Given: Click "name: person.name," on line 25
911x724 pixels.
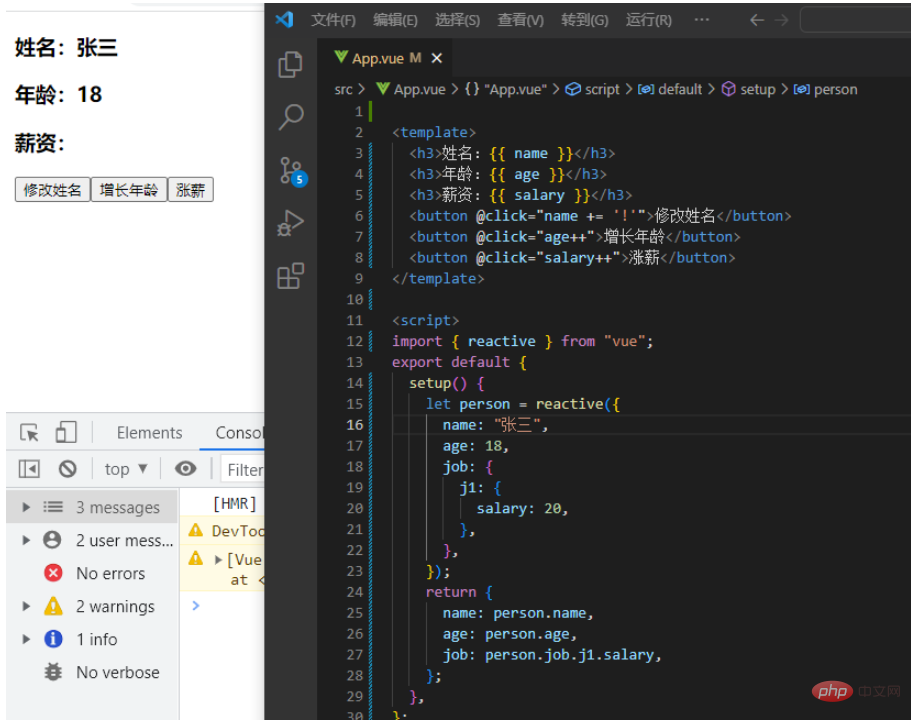Looking at the screenshot, I should (x=518, y=613).
